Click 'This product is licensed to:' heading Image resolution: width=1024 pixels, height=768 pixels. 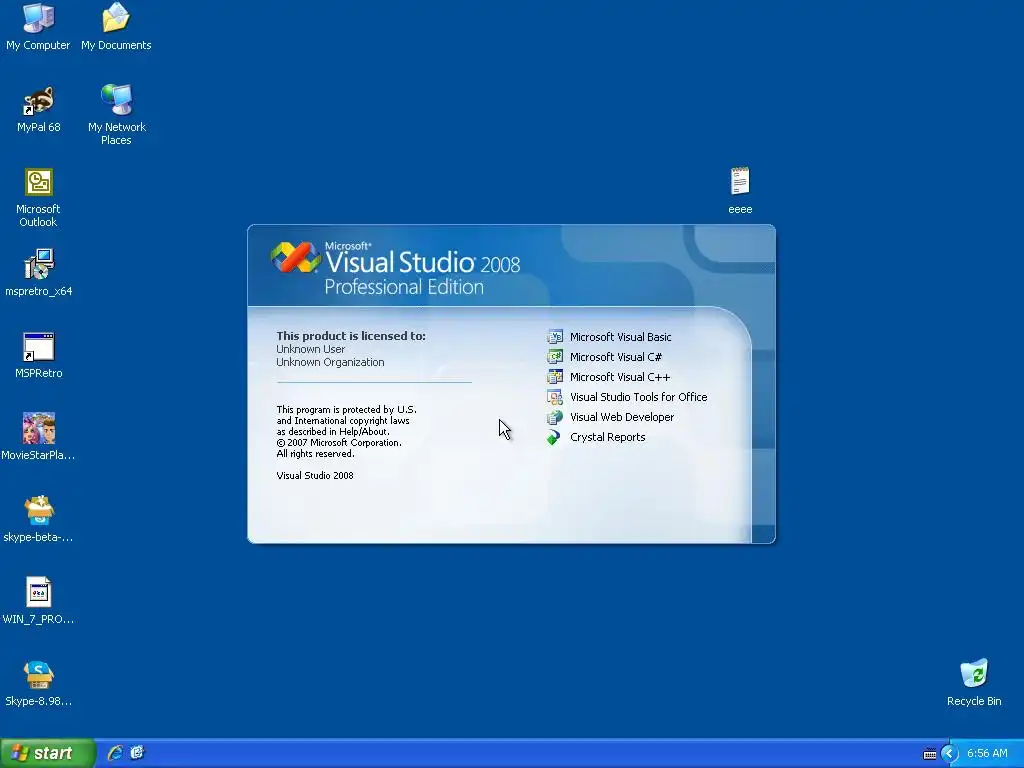(351, 336)
